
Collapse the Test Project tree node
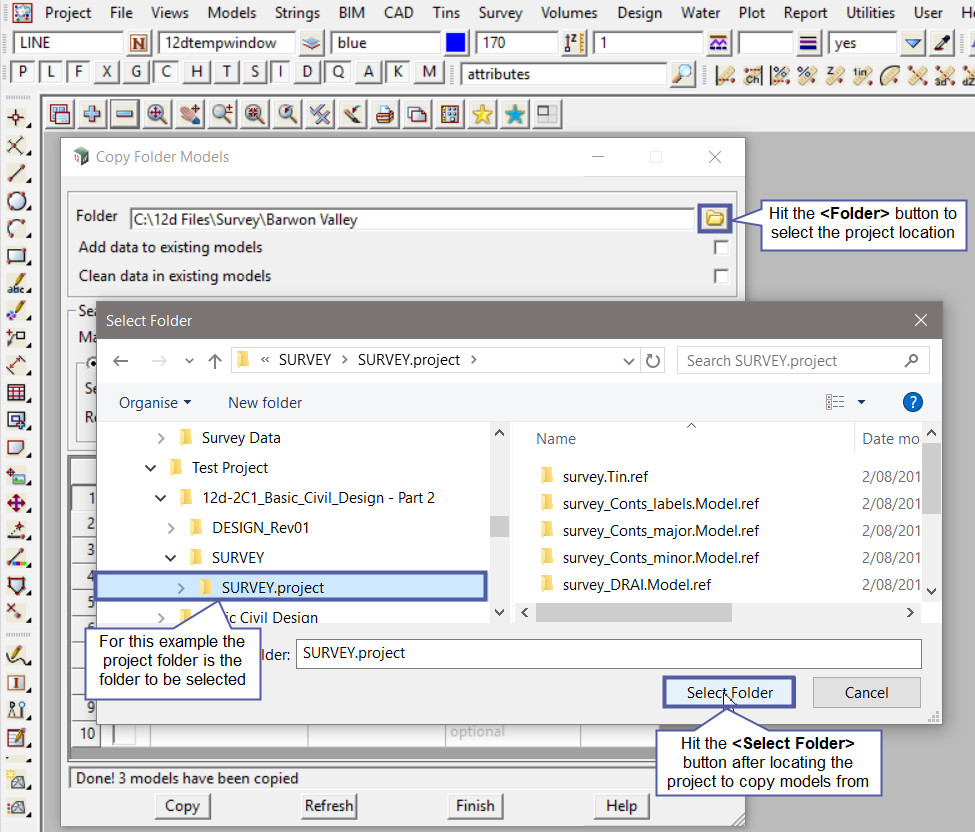[x=151, y=468]
